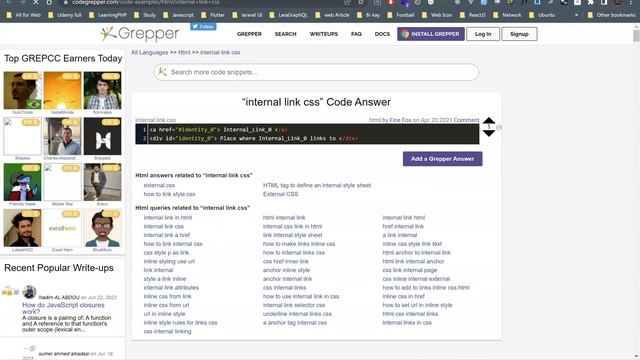Screen dimensions: 640x360
Task: Focus the Search more code snippets field
Action: (x=316, y=72)
